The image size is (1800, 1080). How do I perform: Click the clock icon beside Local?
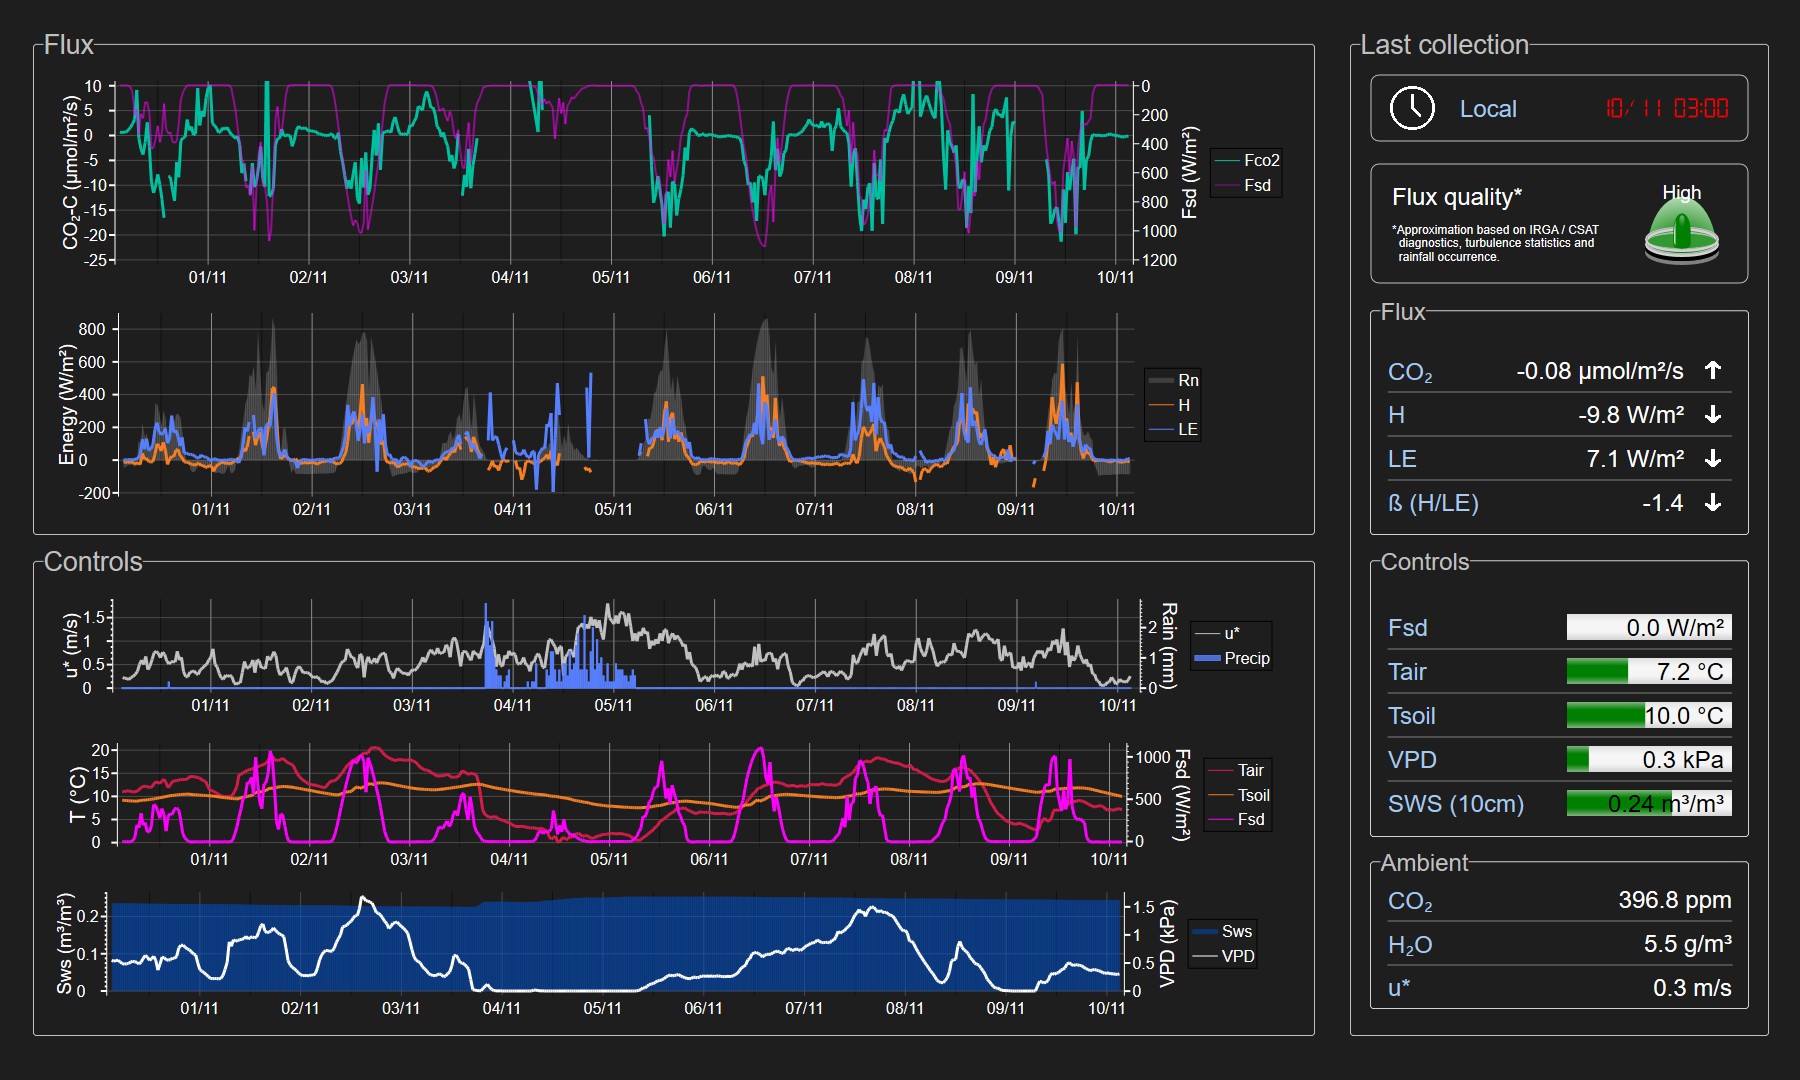pyautogui.click(x=1412, y=108)
